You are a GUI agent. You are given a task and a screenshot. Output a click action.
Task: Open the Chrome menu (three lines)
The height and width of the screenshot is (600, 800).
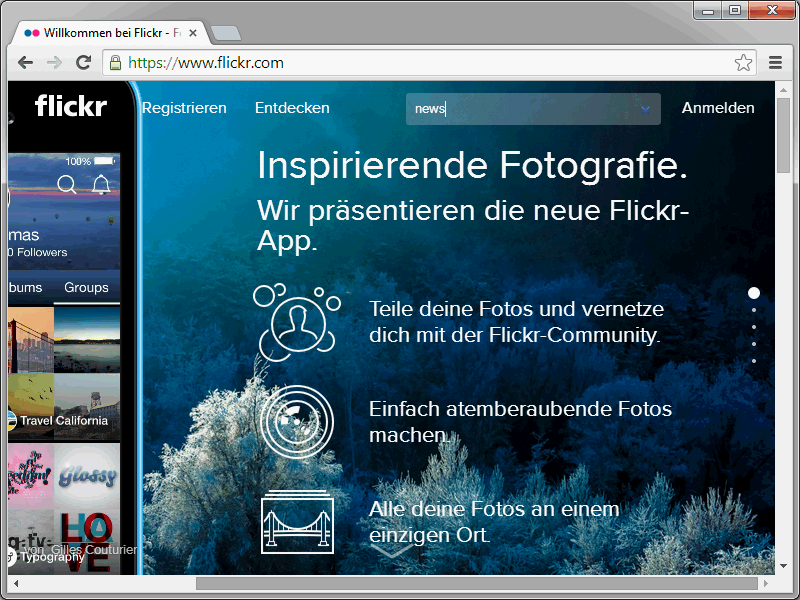(776, 63)
